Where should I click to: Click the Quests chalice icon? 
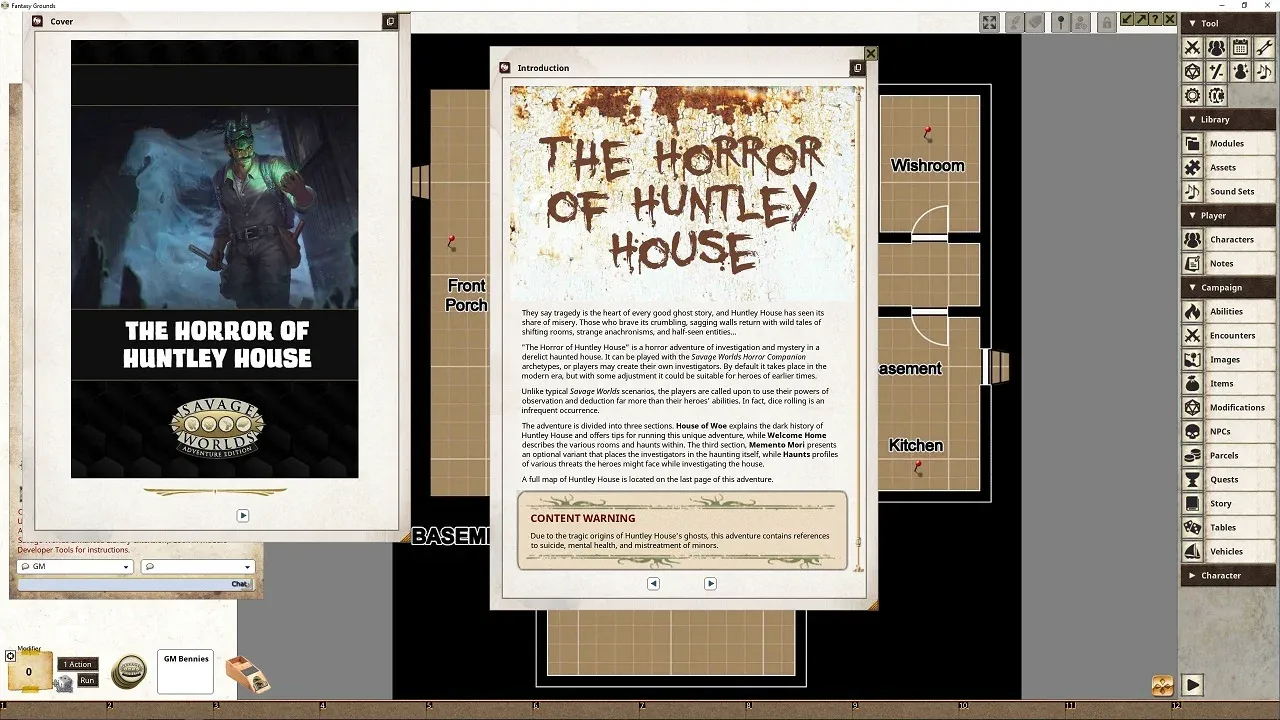click(x=1192, y=479)
